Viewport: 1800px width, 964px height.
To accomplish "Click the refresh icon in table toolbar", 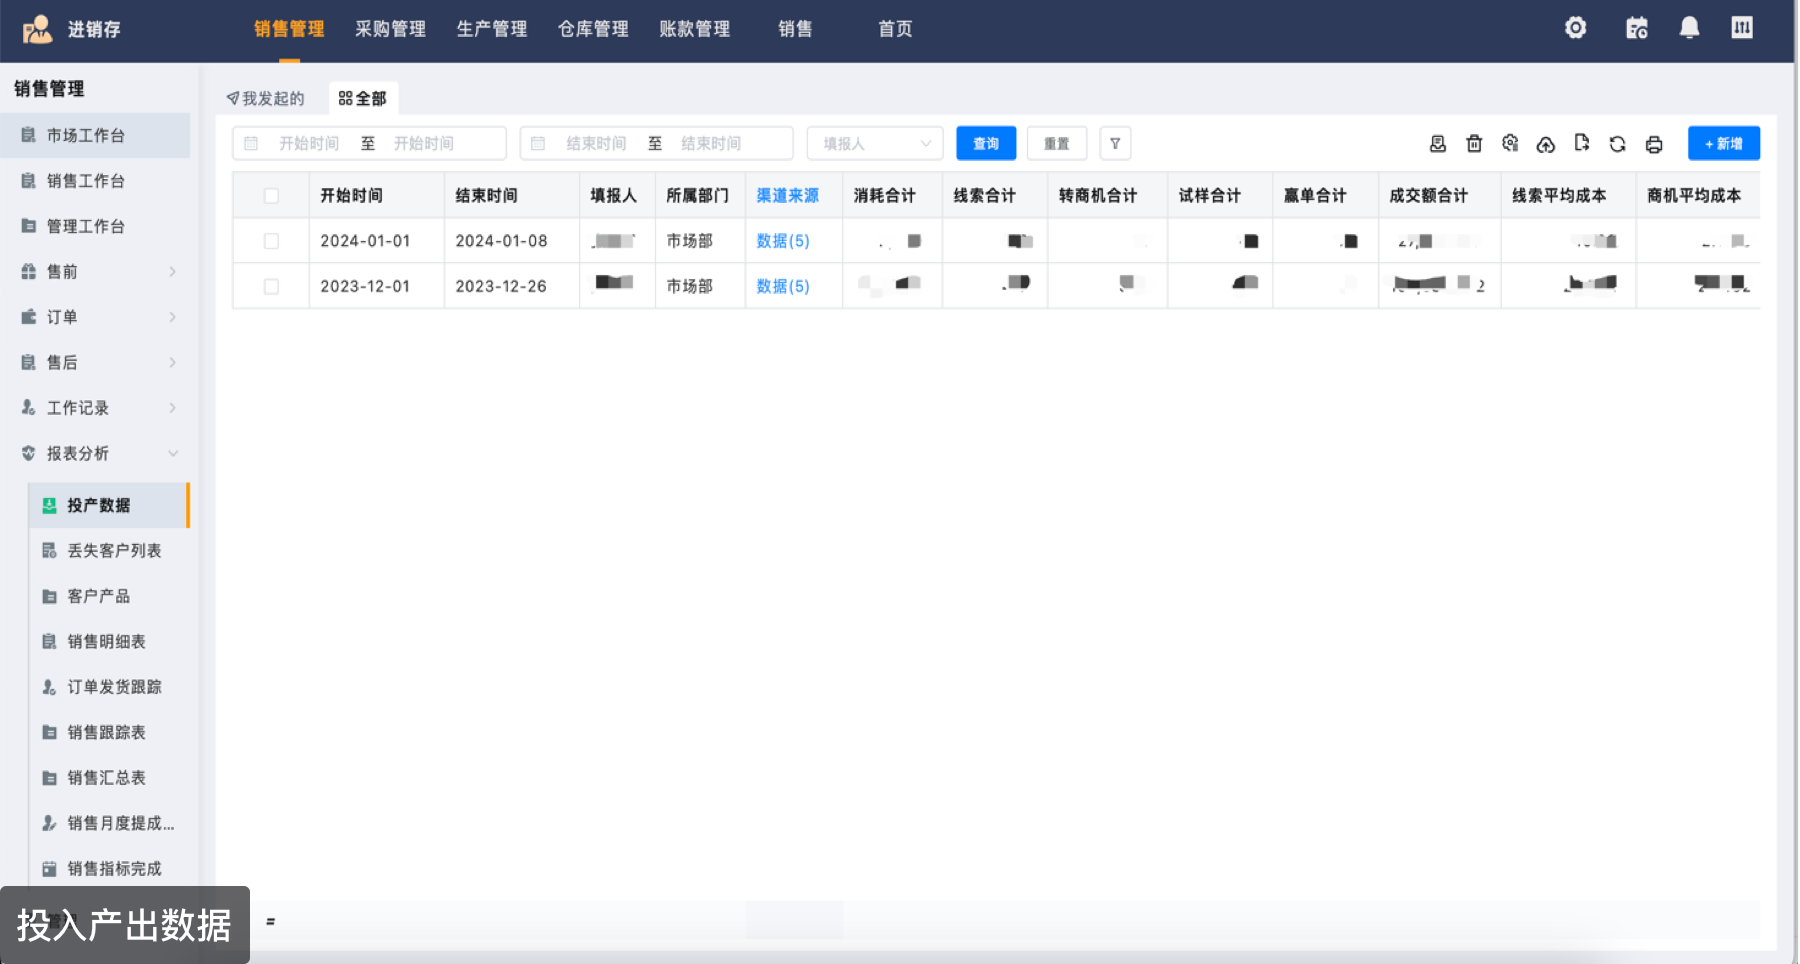I will [1617, 144].
